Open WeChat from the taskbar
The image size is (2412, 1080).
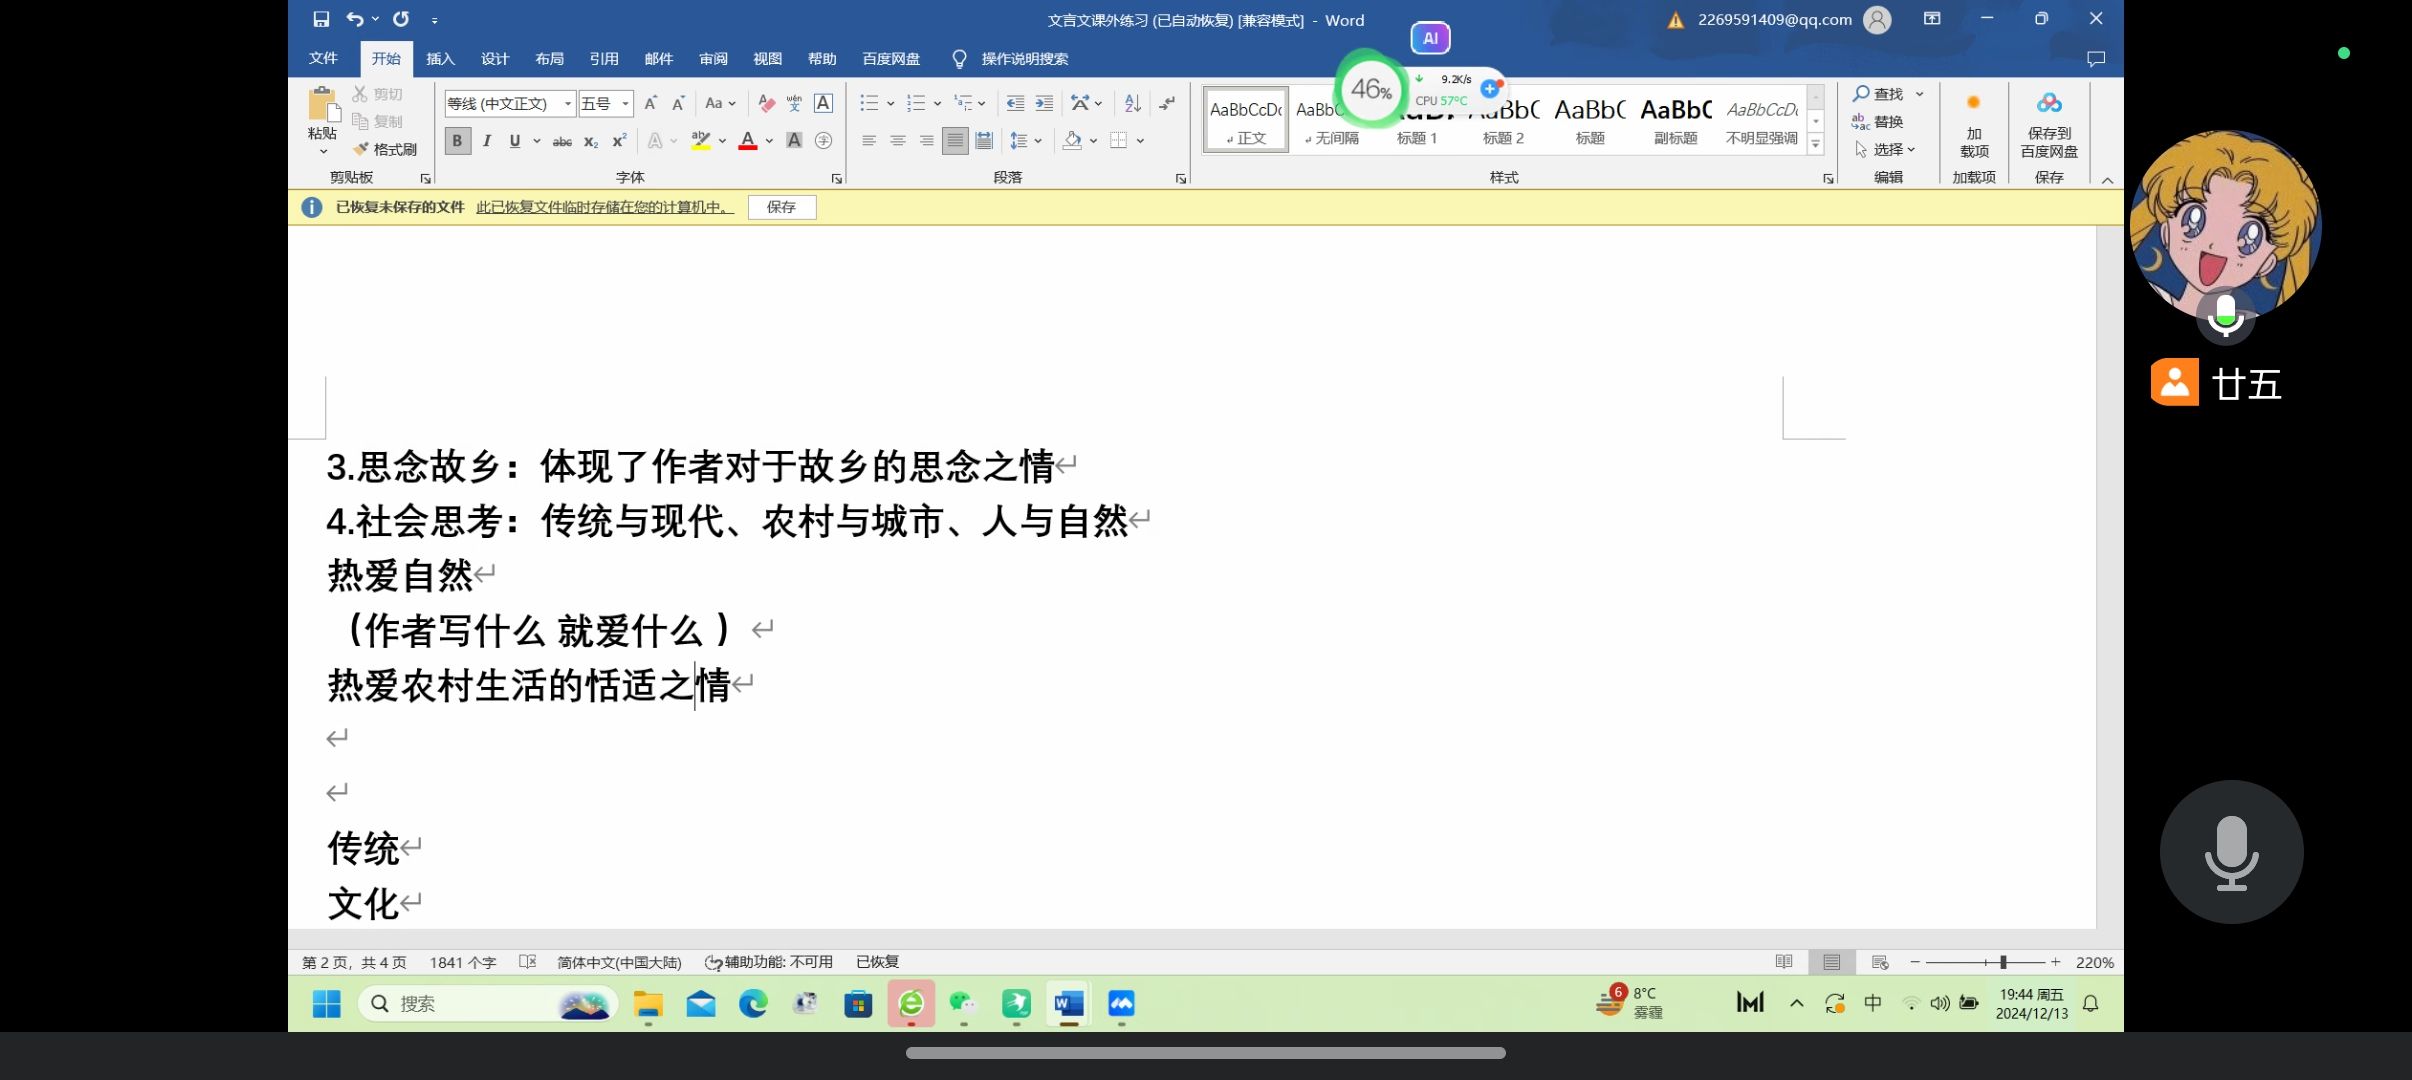pyautogui.click(x=963, y=1003)
